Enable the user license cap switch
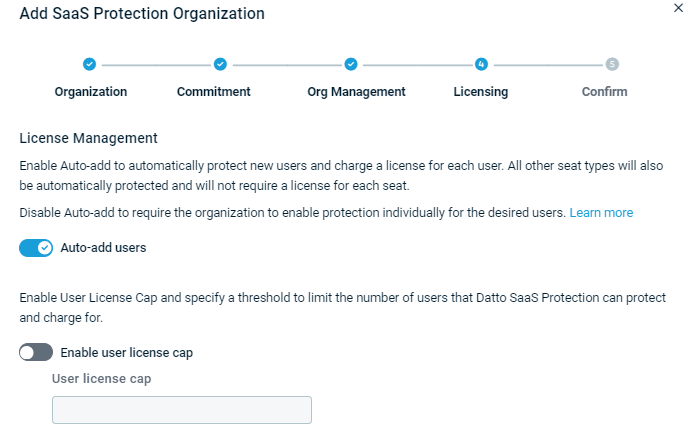 click(x=36, y=352)
